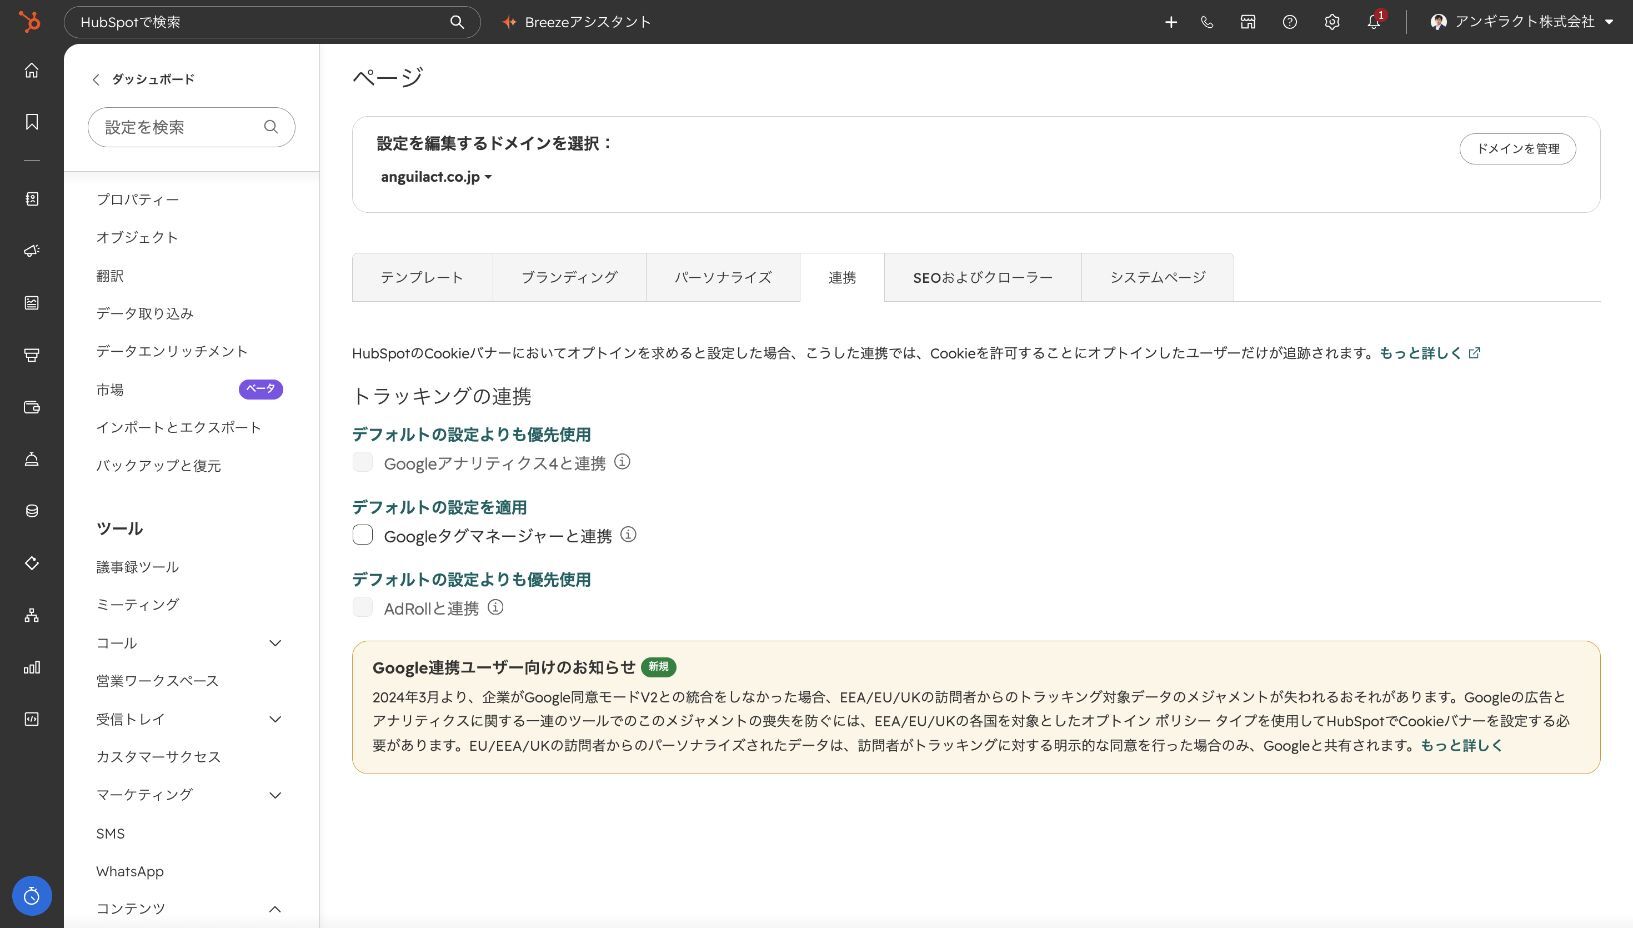Open the help question mark icon
The height and width of the screenshot is (928, 1633).
coord(1290,22)
